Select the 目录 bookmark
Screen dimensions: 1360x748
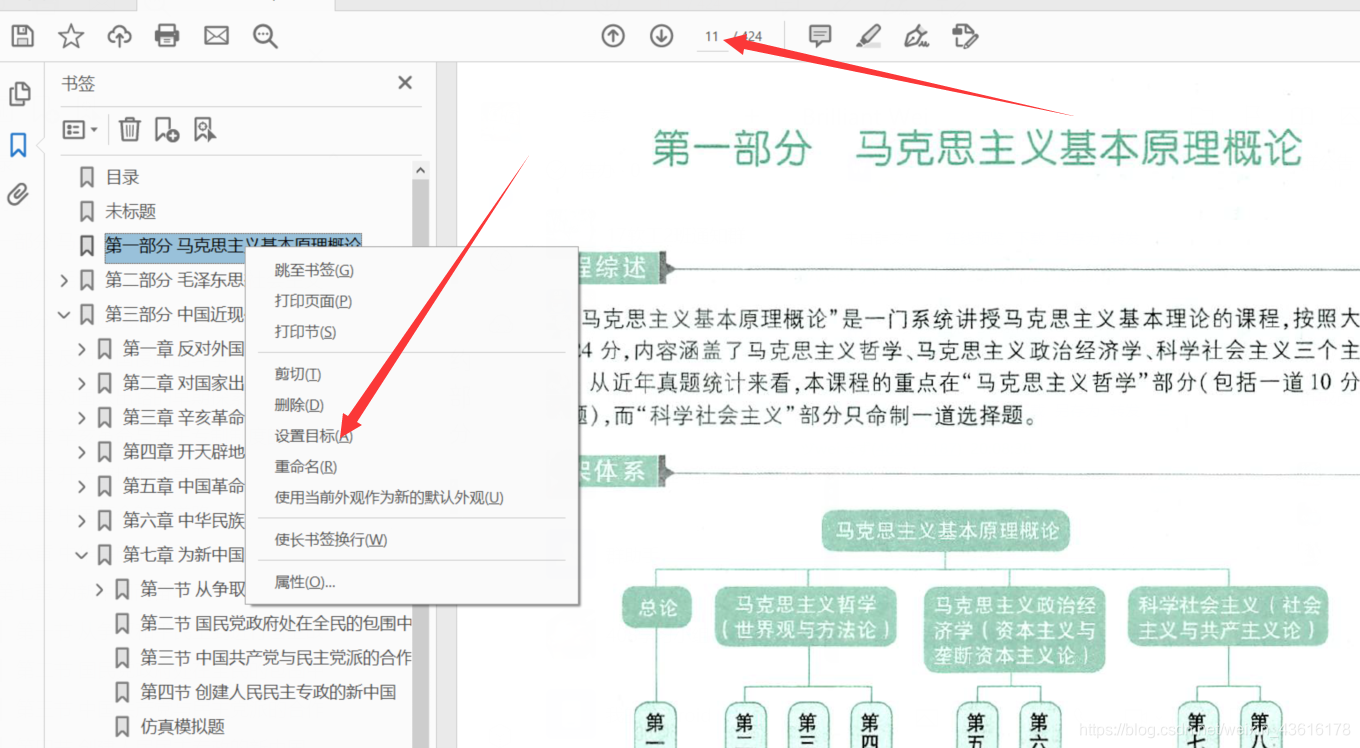click(123, 177)
